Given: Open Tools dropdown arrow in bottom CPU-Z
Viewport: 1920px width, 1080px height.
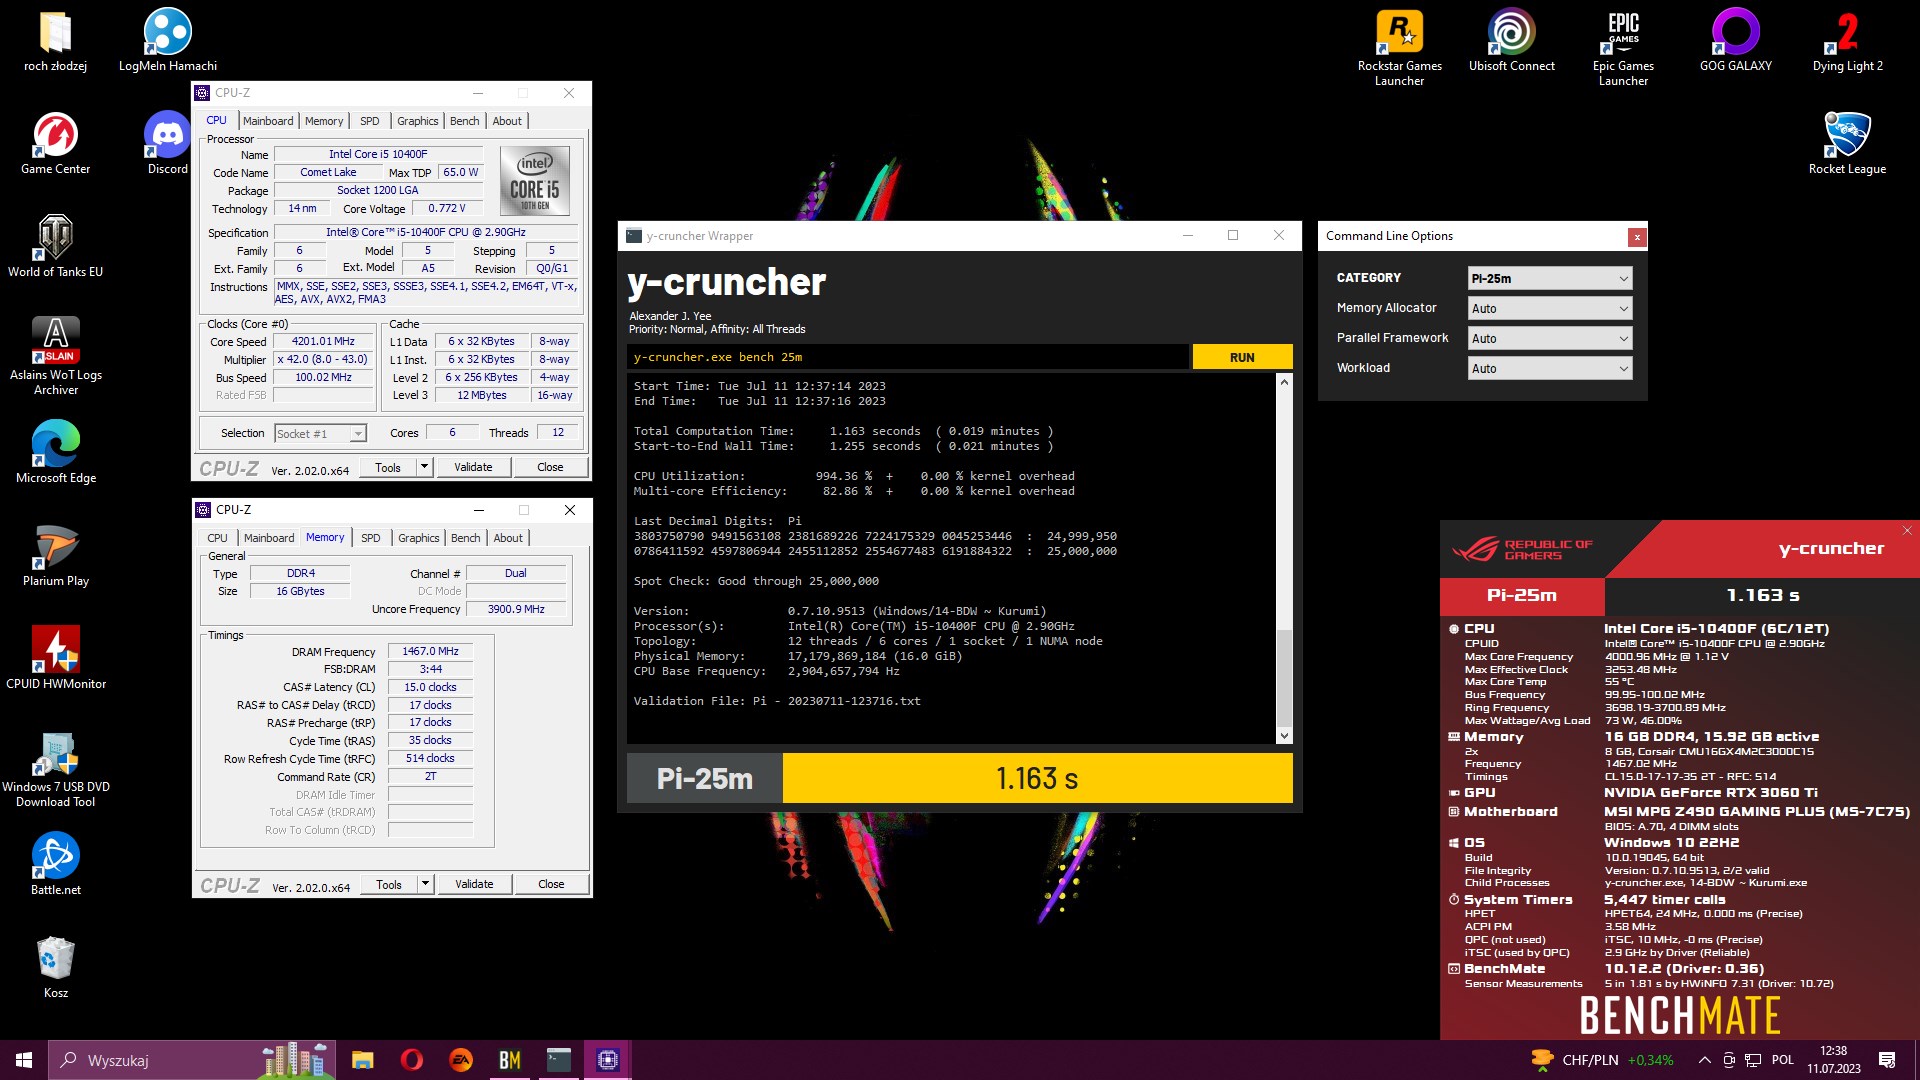Looking at the screenshot, I should (x=425, y=883).
